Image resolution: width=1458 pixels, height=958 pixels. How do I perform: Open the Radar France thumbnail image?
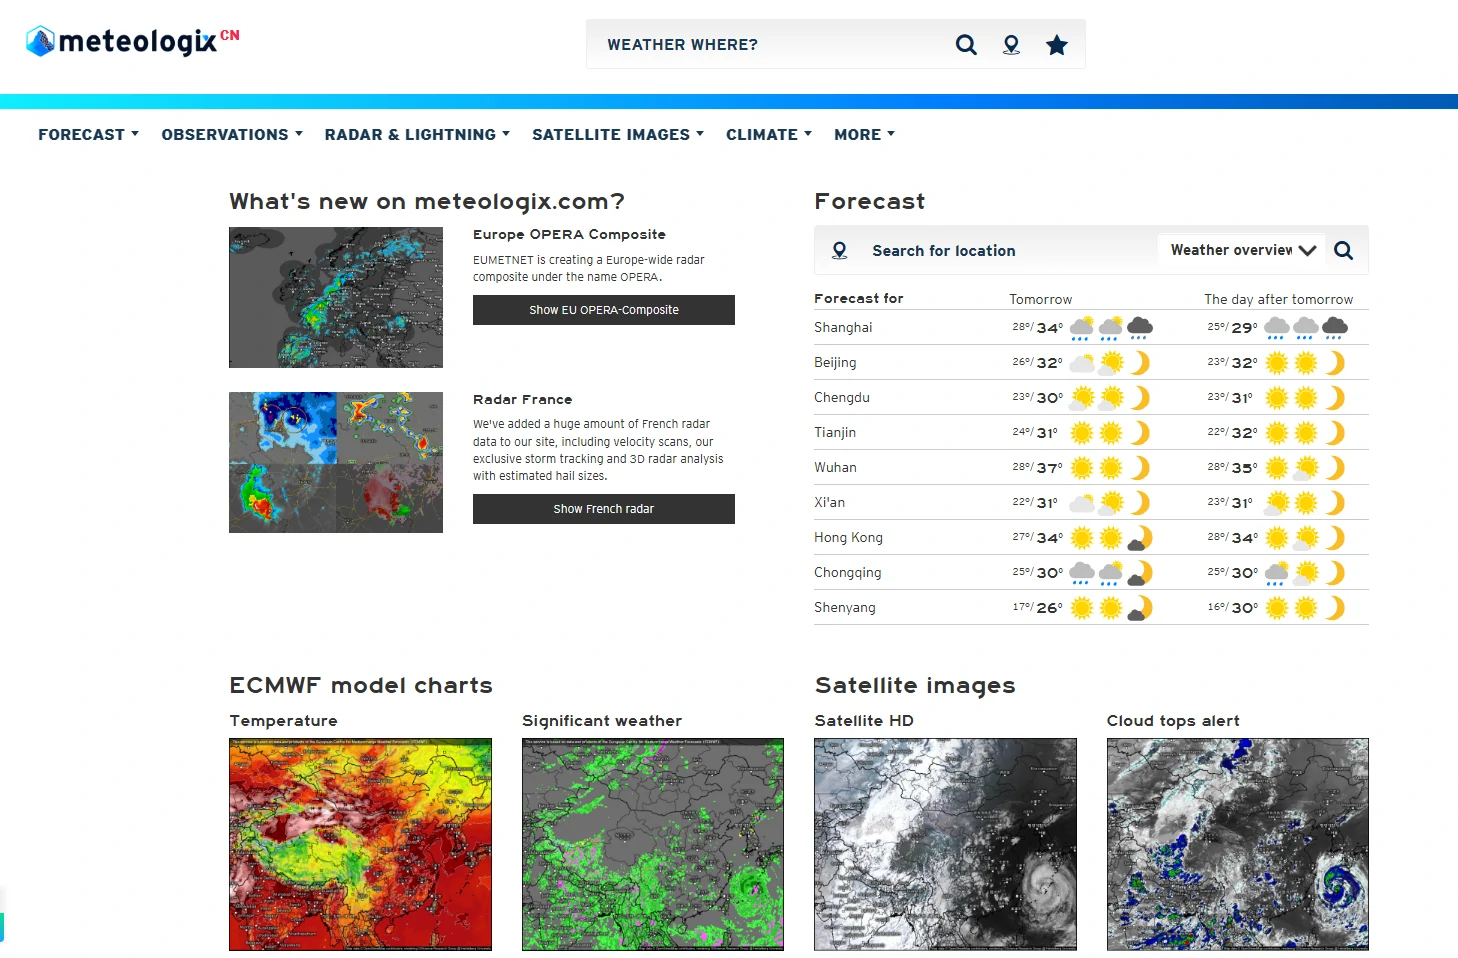click(336, 462)
